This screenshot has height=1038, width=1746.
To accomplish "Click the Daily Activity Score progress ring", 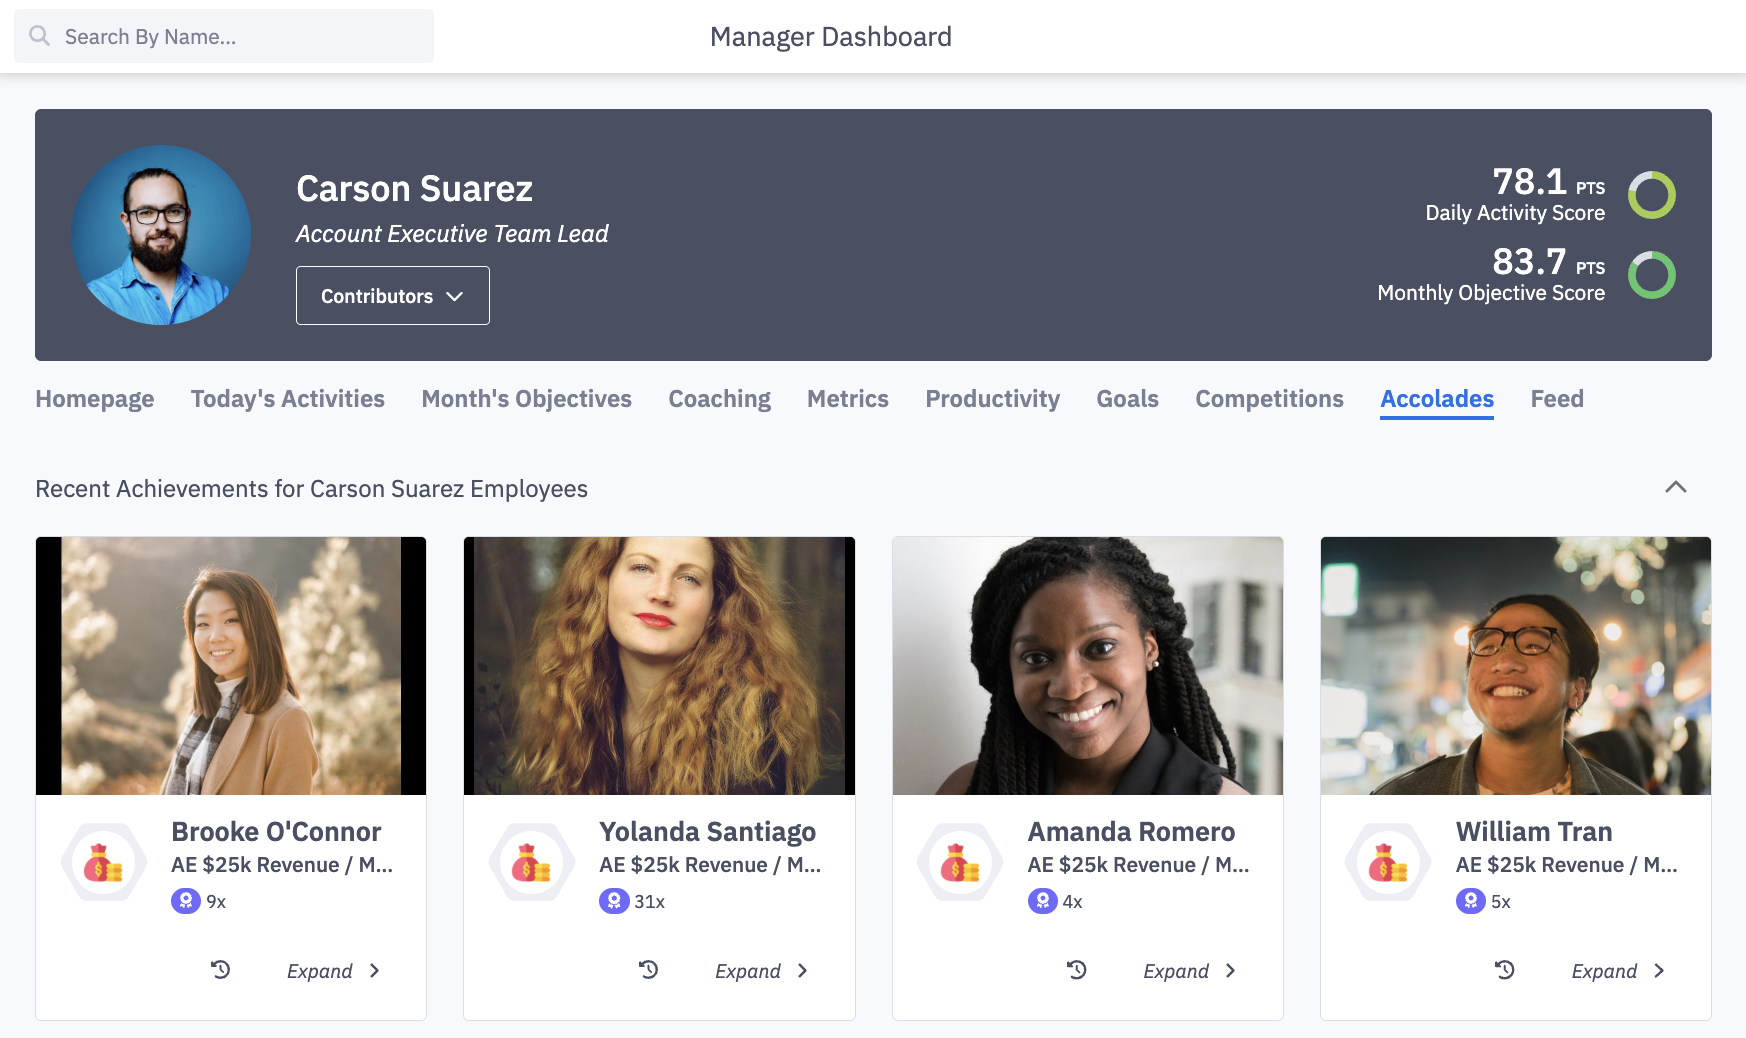I will 1651,195.
